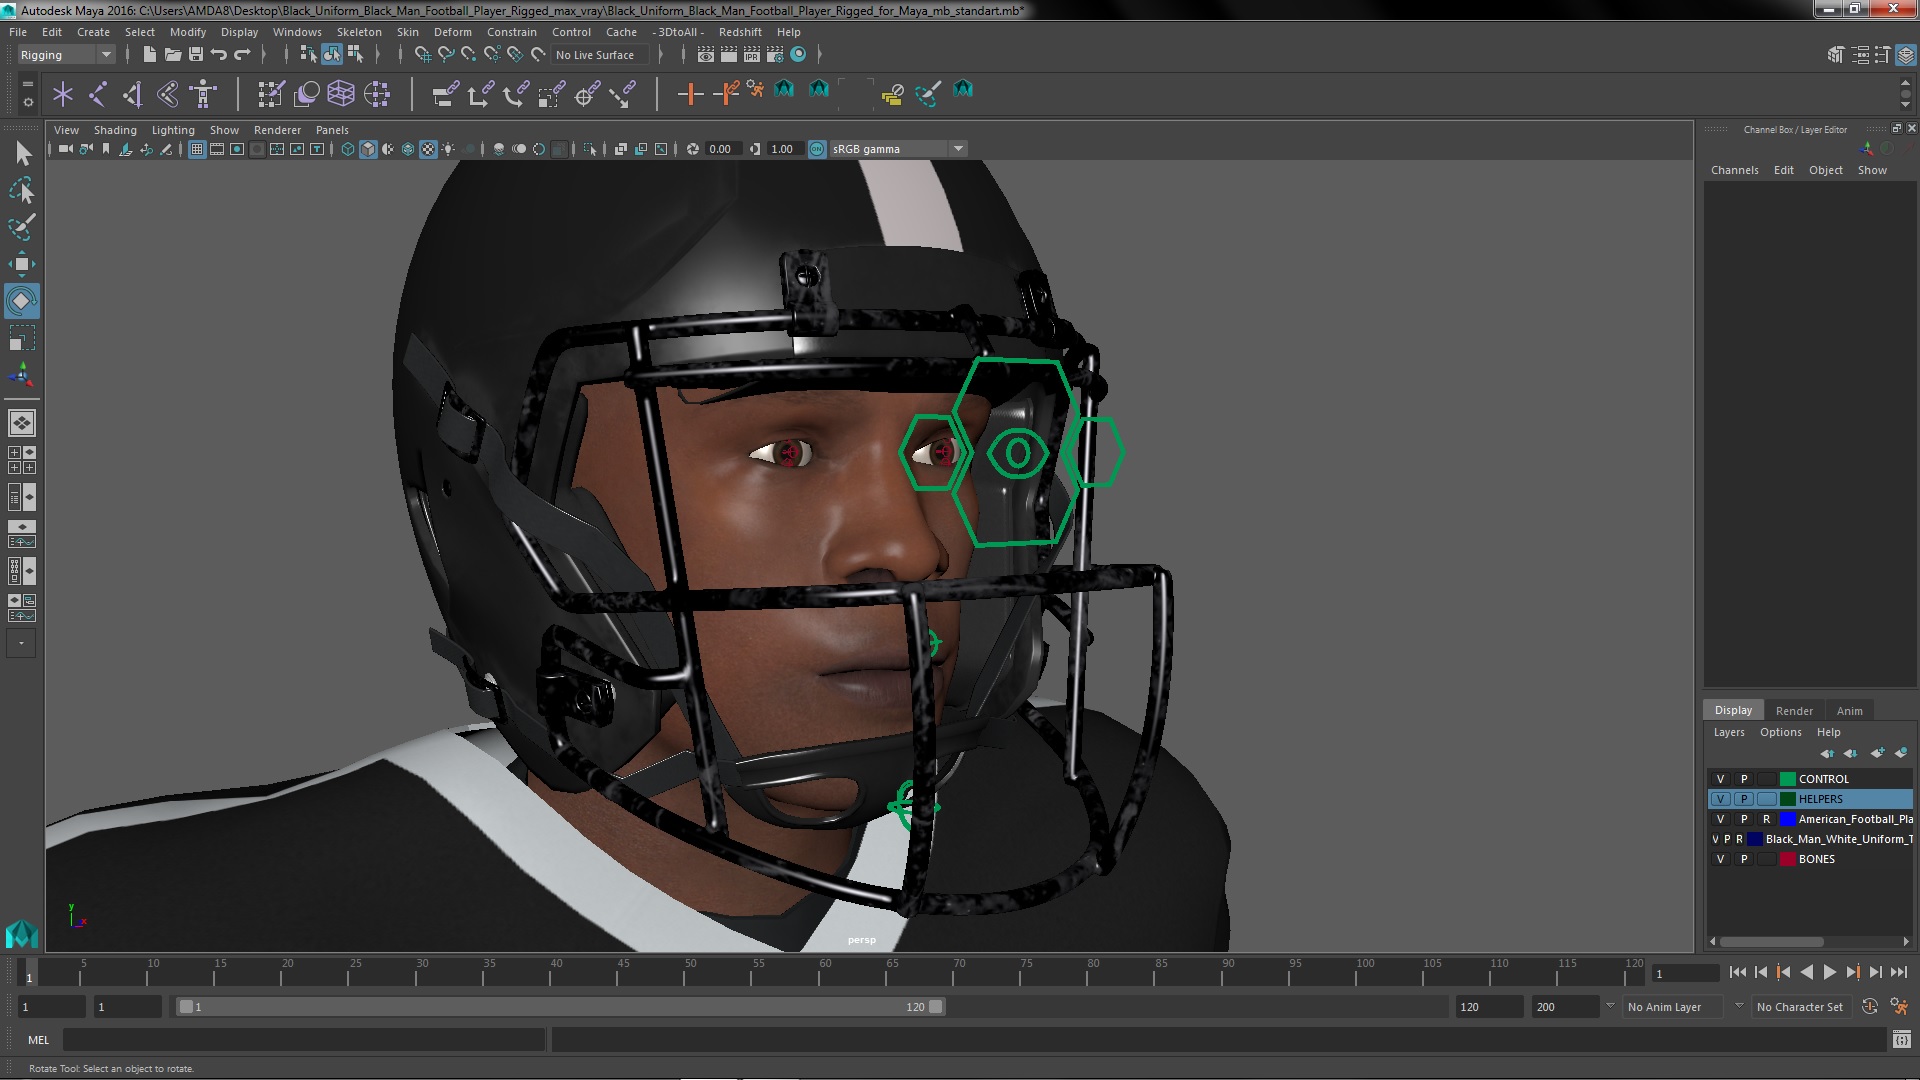Viewport: 1920px width, 1080px height.
Task: Open the shelf tab selector arrow
Action: [x=27, y=84]
